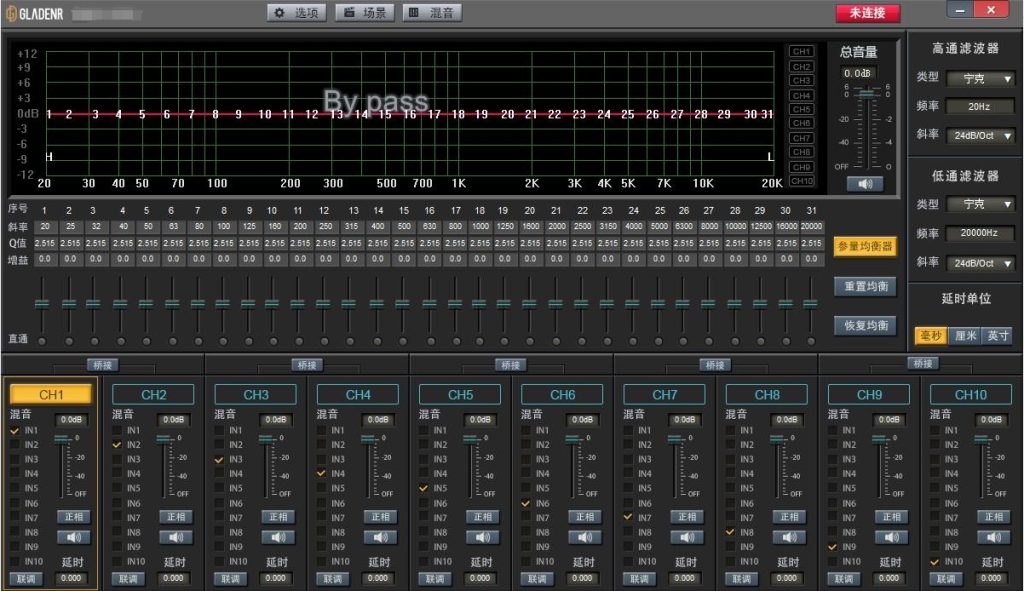Mute CH4 with its speaker icon

point(380,537)
